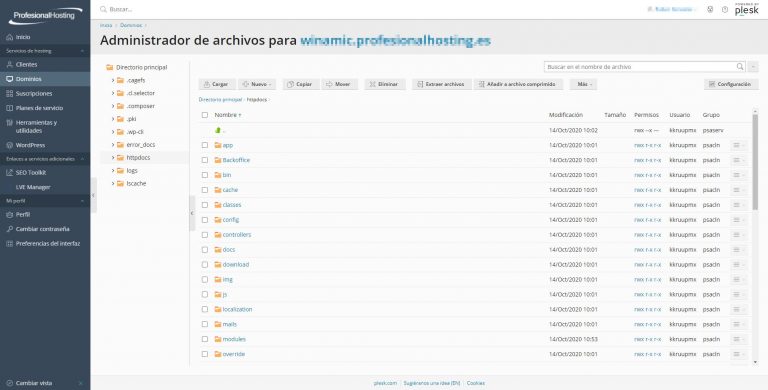
Task: Open the download folder link
Action: tap(236, 265)
